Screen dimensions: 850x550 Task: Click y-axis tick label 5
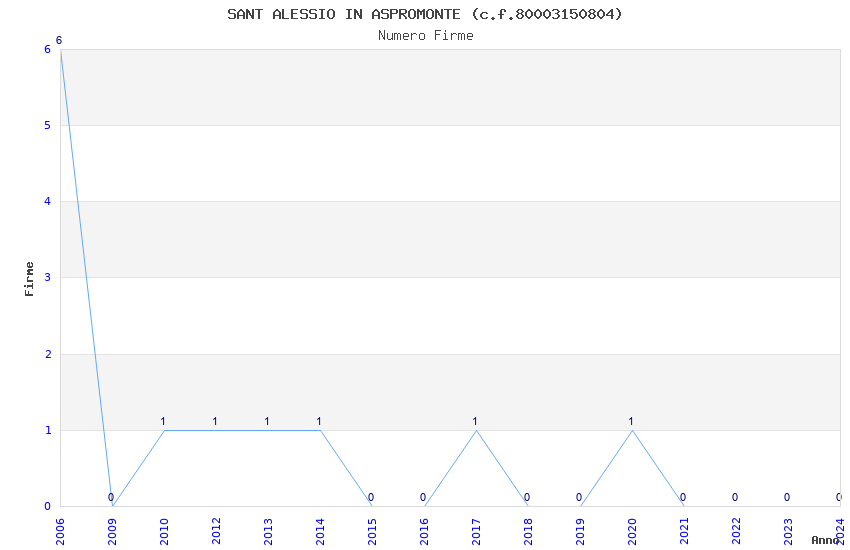[x=48, y=126]
